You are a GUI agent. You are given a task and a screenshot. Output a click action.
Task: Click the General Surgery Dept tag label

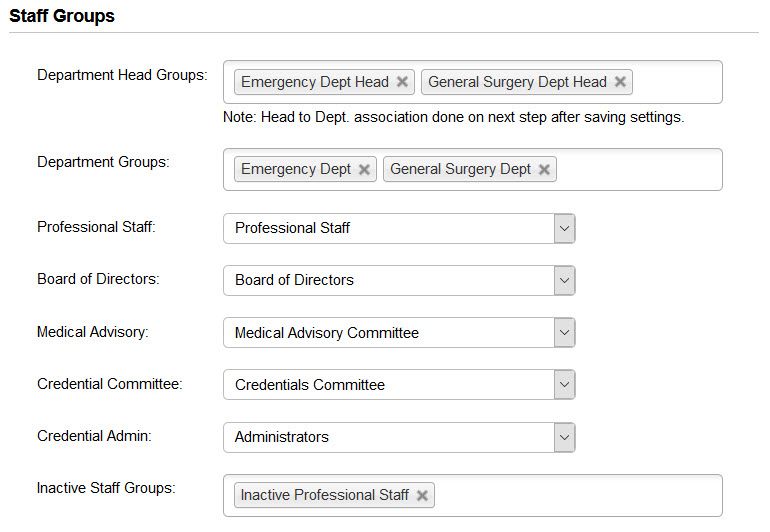460,170
